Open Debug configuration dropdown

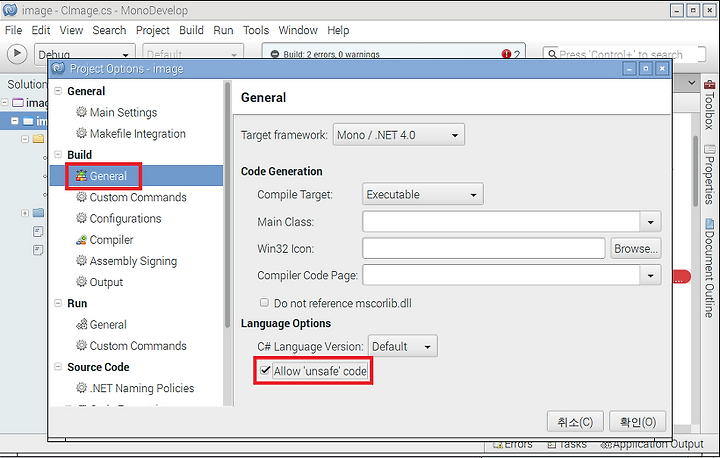point(84,54)
